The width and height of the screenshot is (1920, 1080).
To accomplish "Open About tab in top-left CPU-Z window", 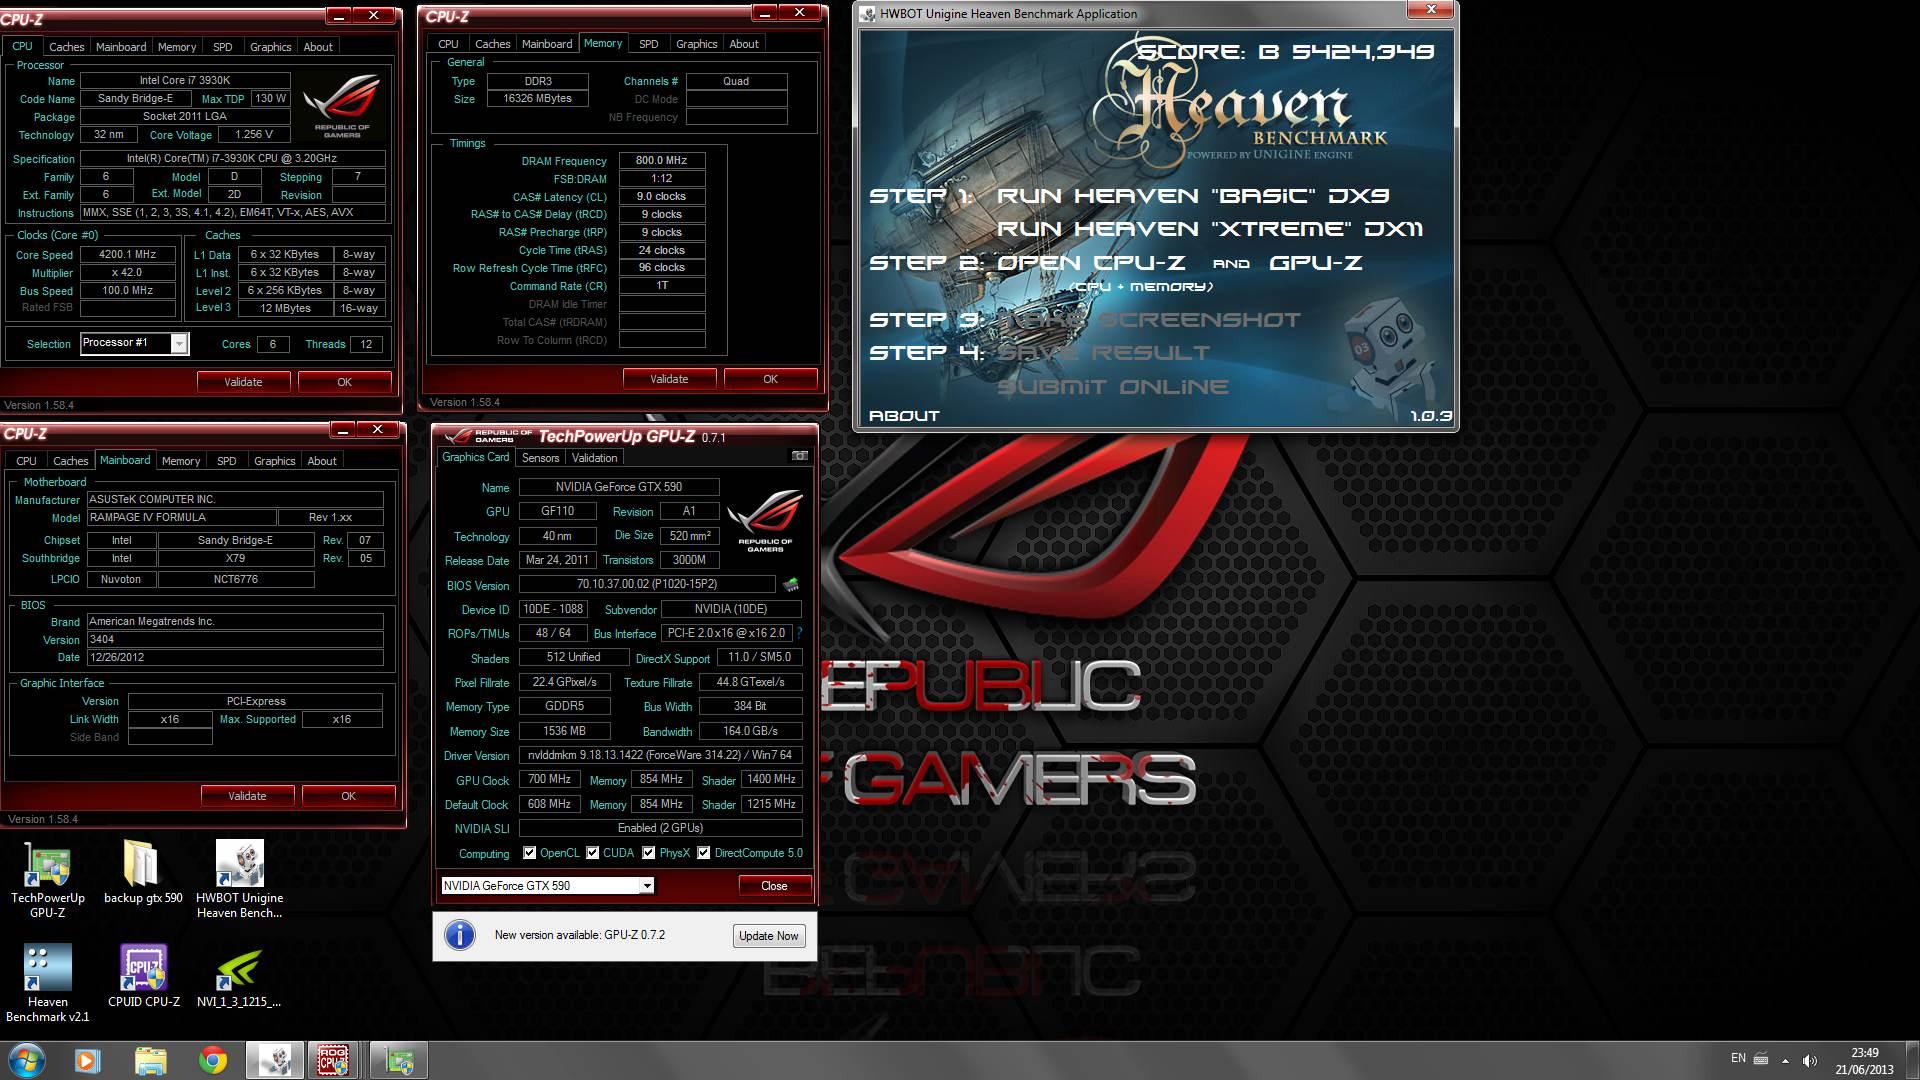I will tap(318, 47).
